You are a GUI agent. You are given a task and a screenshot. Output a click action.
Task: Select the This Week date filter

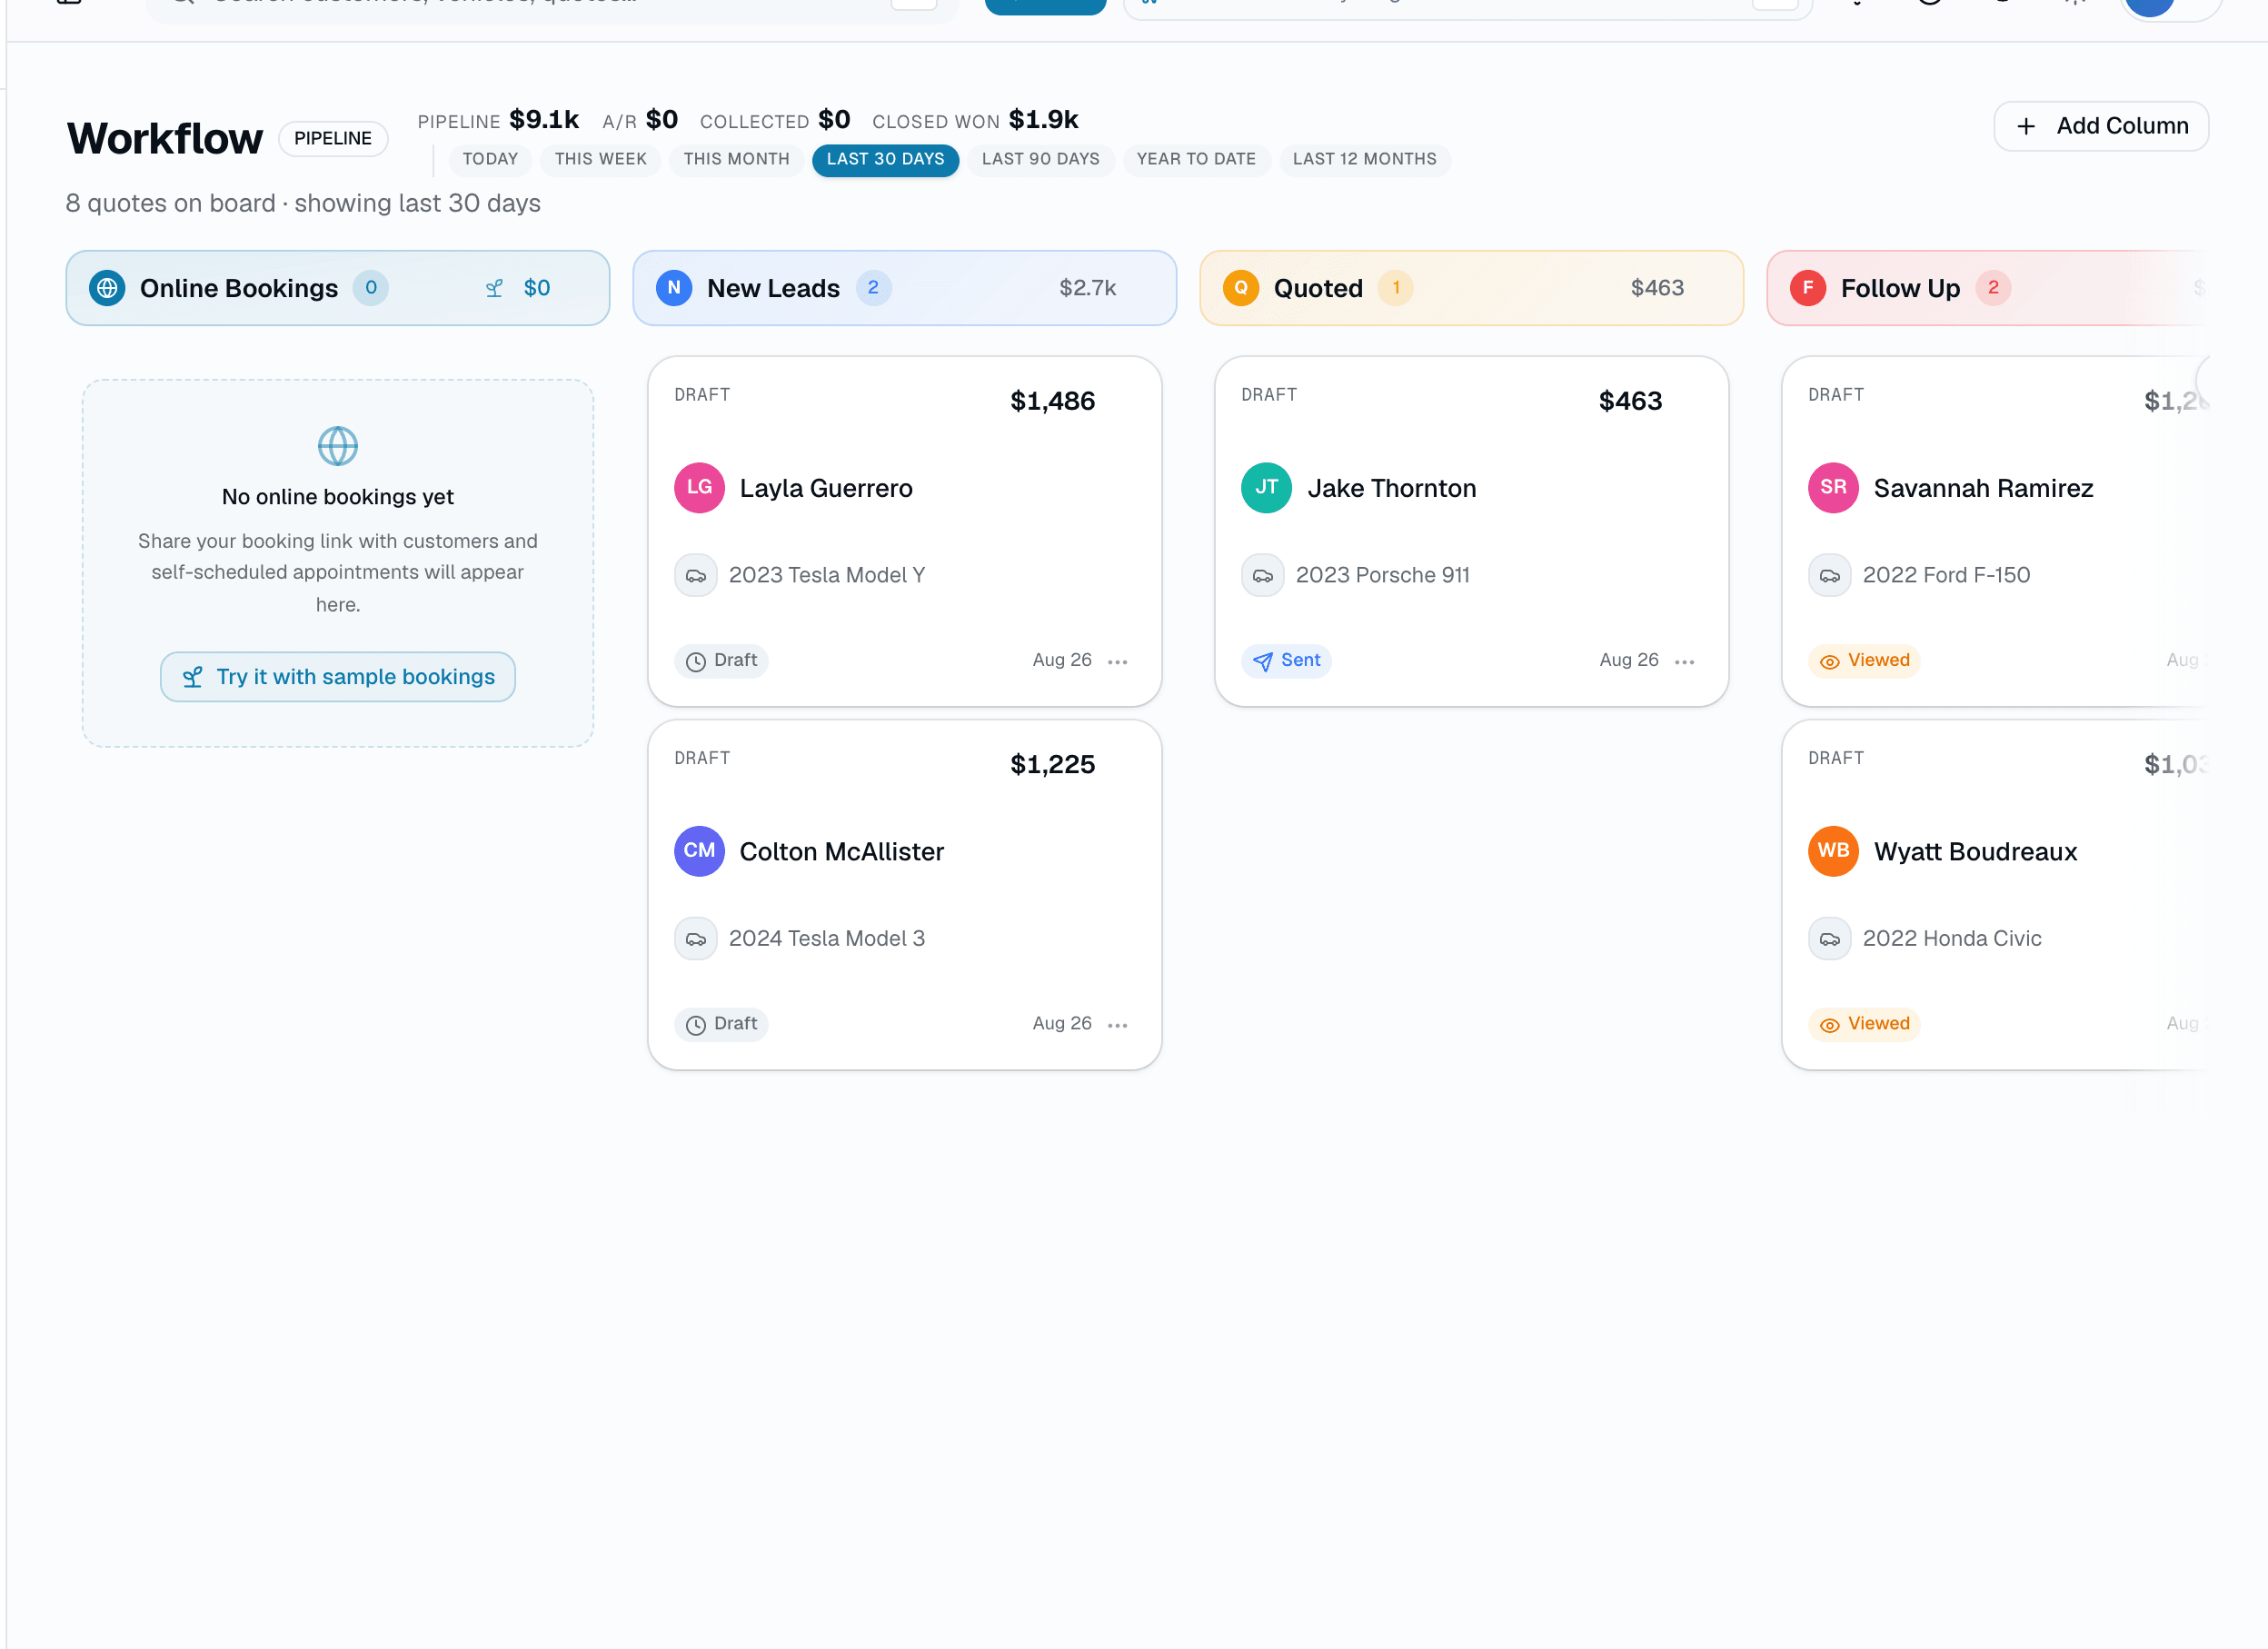tap(600, 160)
